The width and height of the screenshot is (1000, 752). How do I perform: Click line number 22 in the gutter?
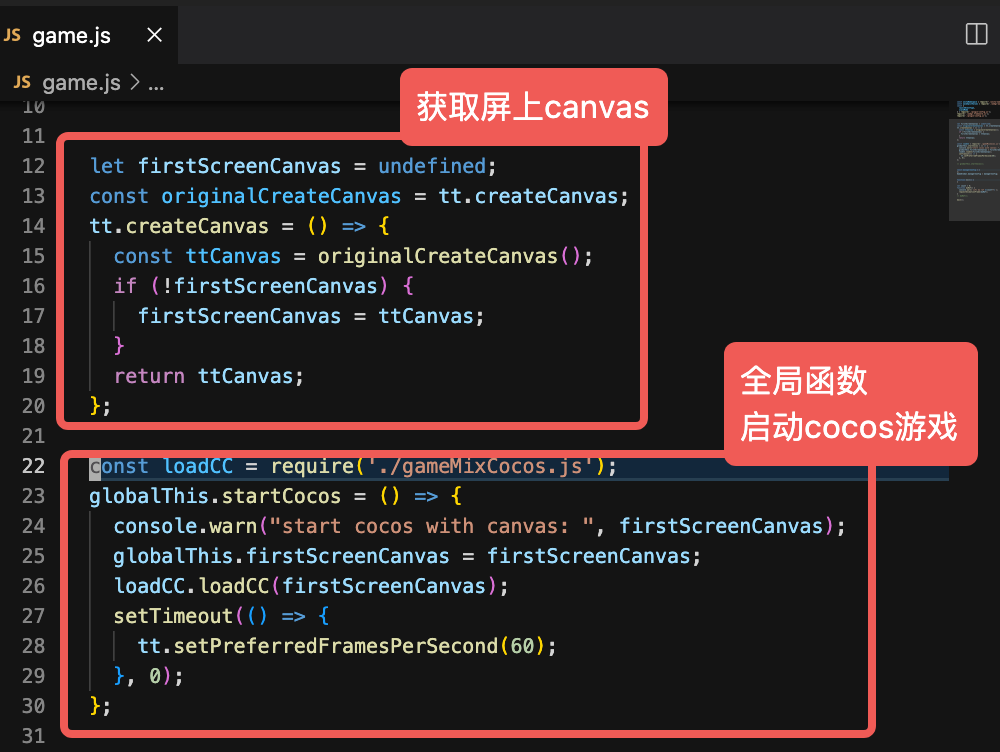click(33, 466)
